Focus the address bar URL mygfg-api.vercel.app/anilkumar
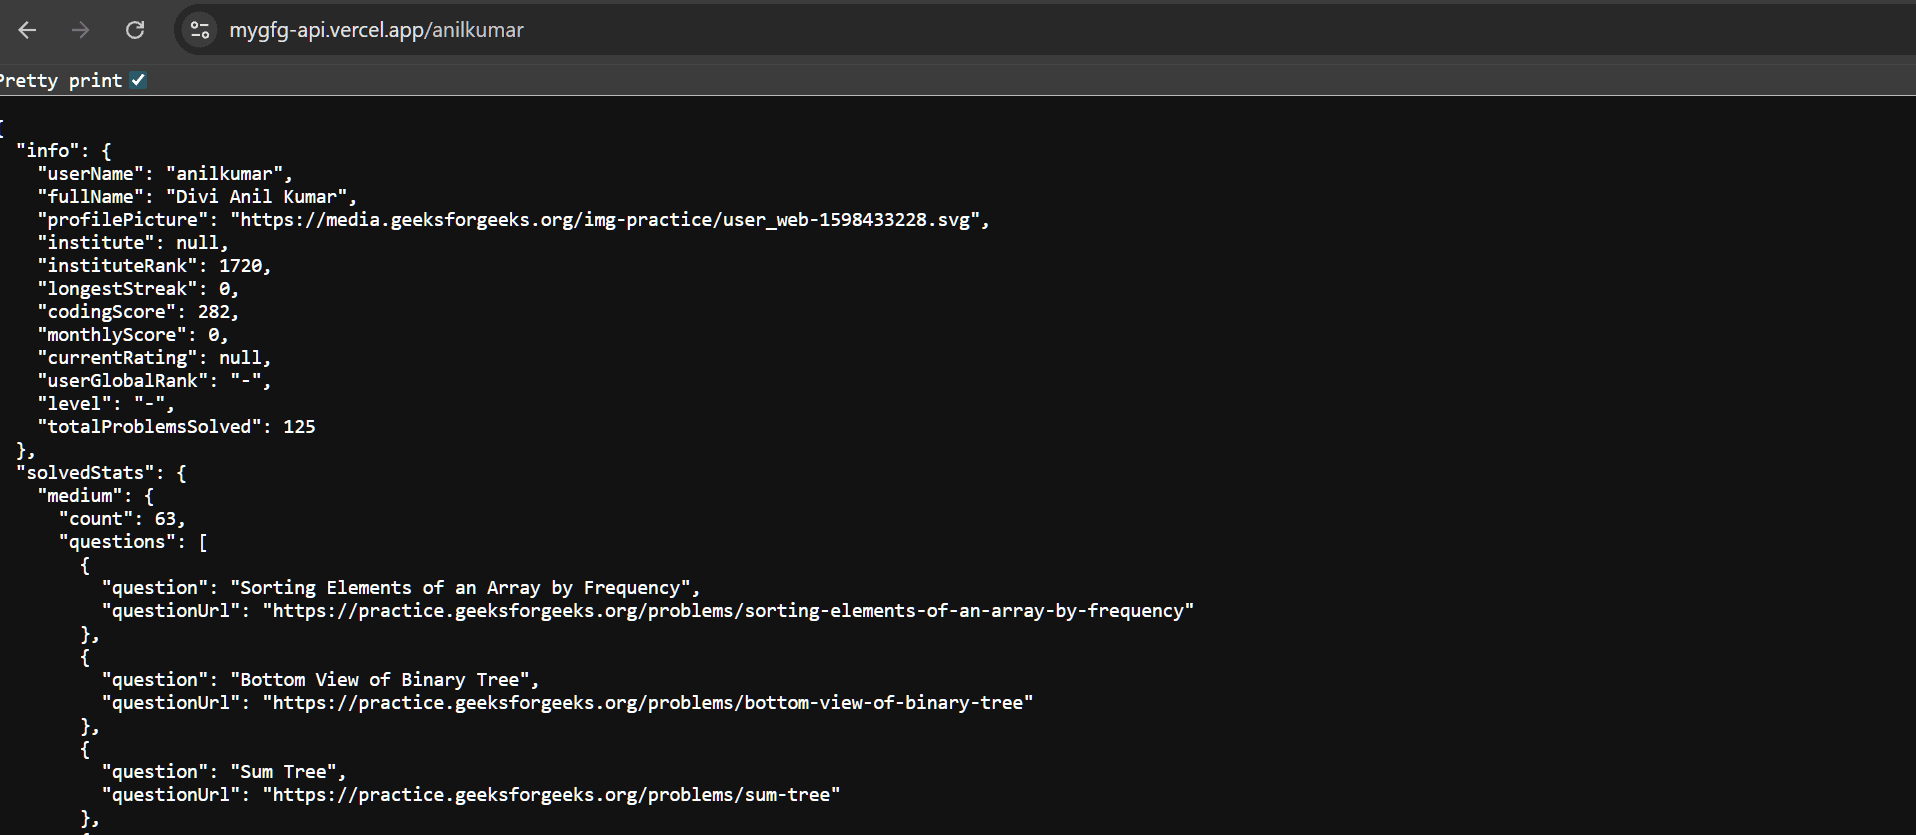The width and height of the screenshot is (1916, 835). pyautogui.click(x=376, y=30)
